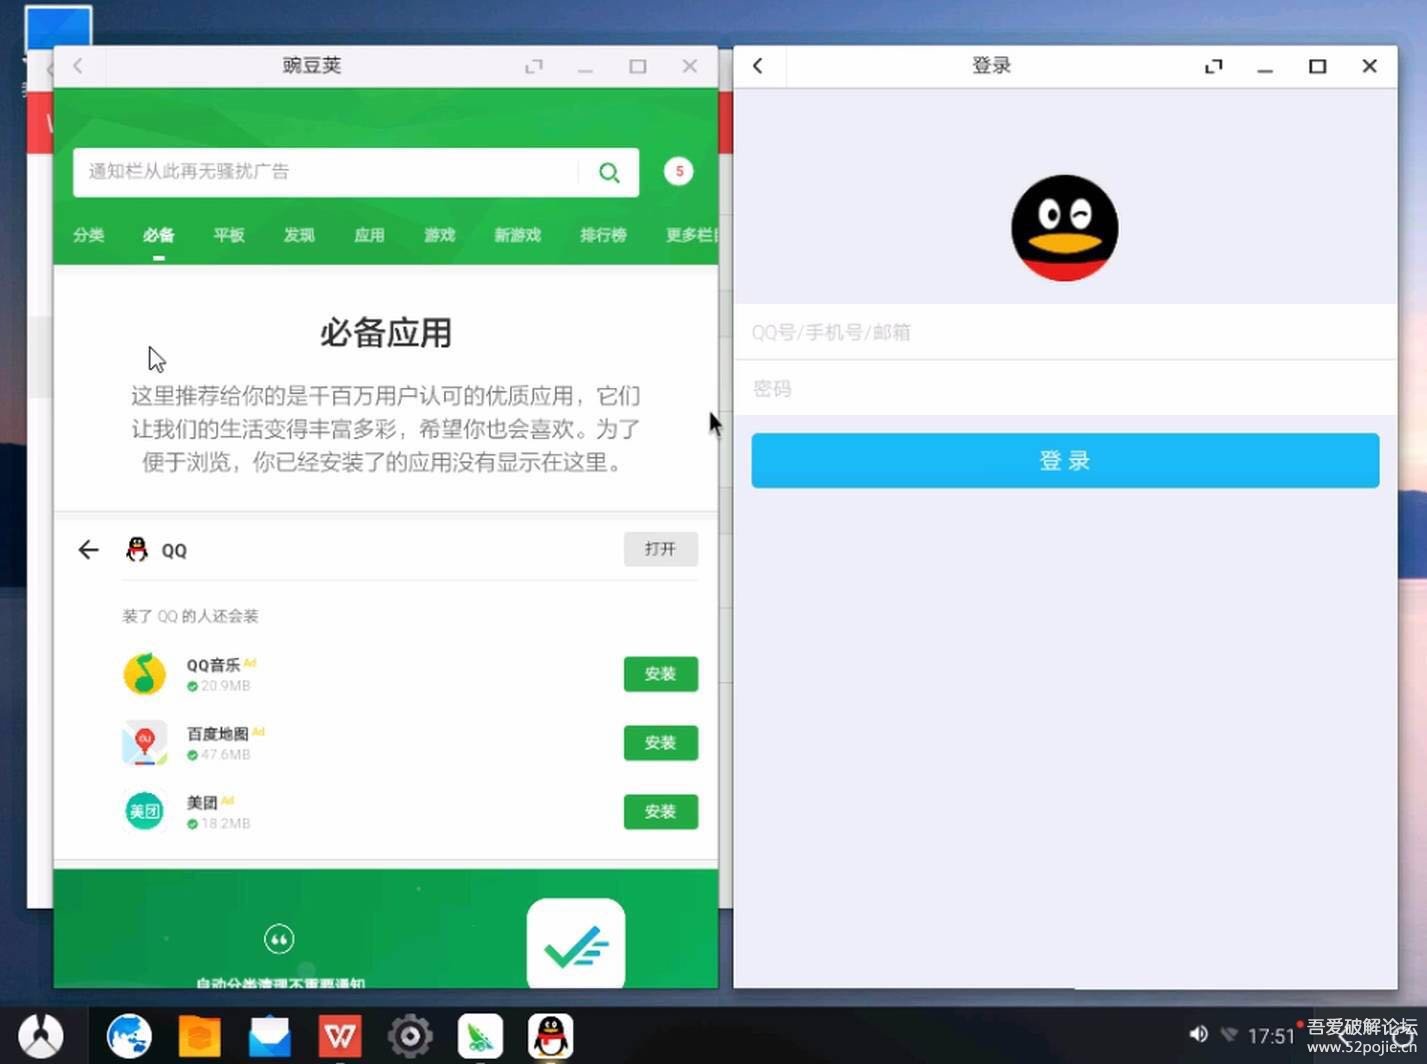Go back in the 登录 window title bar
Image resolution: width=1427 pixels, height=1064 pixels.
coord(758,66)
